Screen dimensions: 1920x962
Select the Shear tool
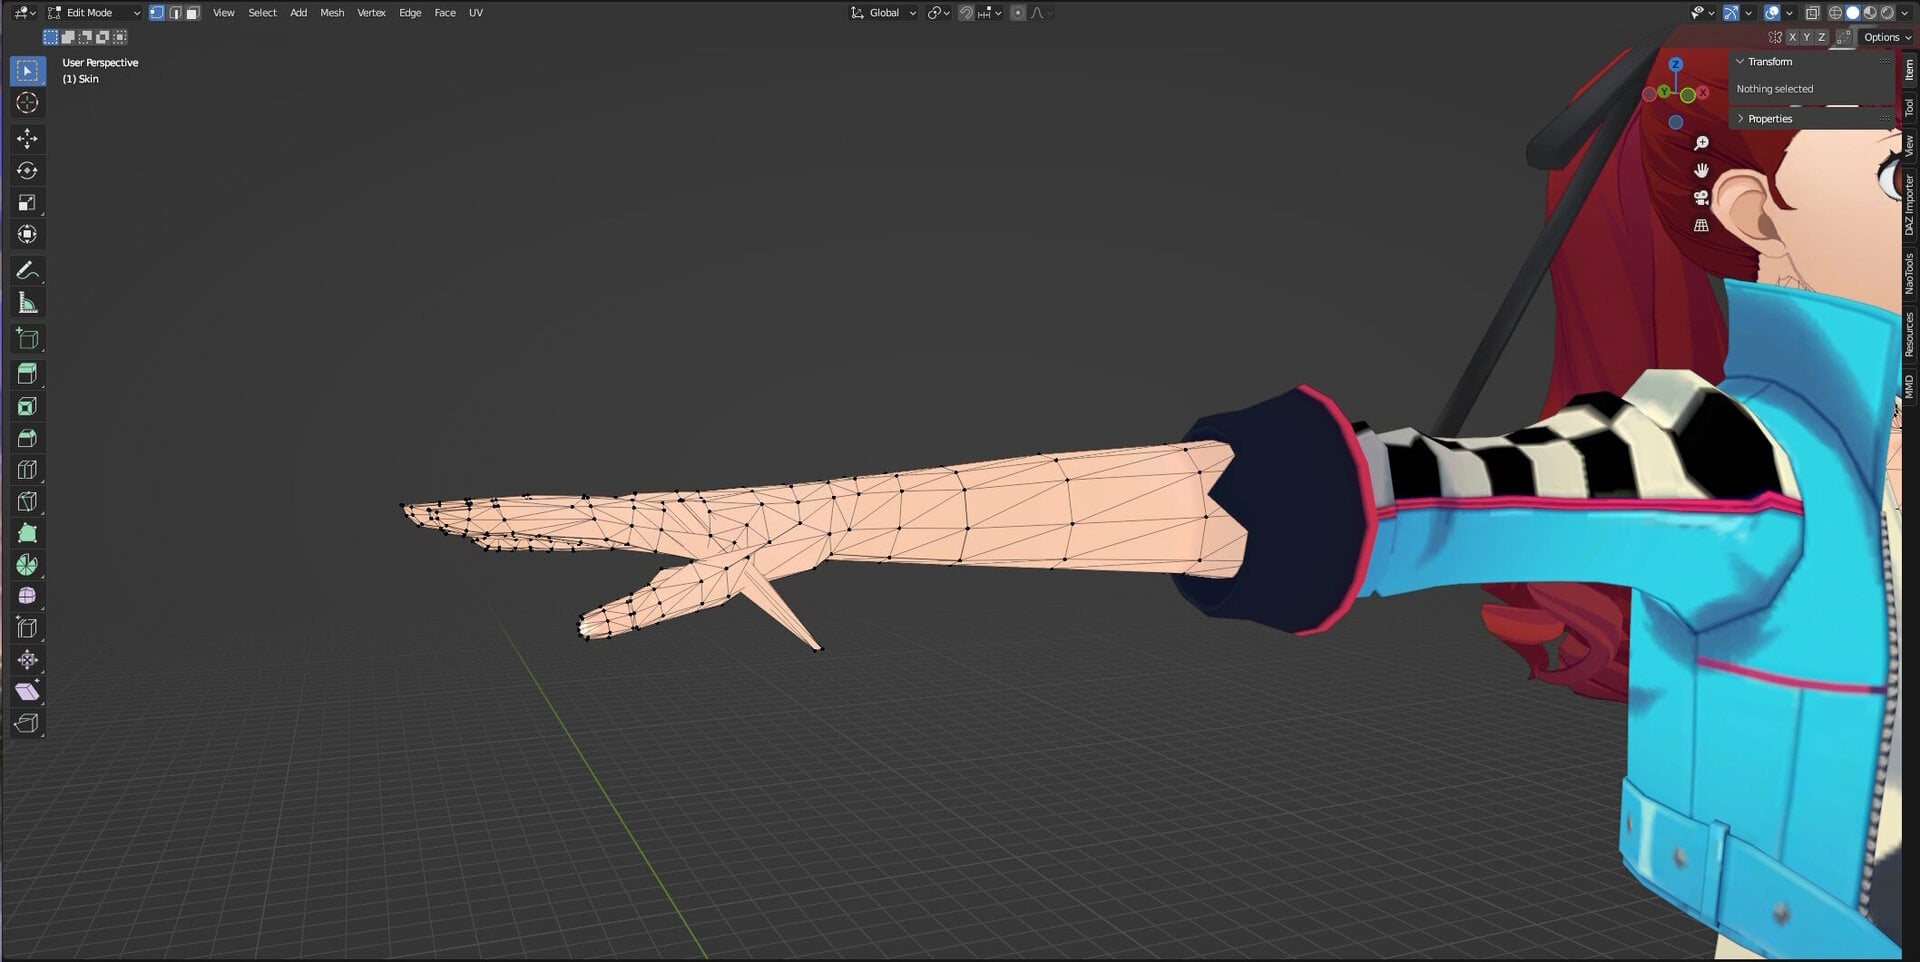click(27, 692)
